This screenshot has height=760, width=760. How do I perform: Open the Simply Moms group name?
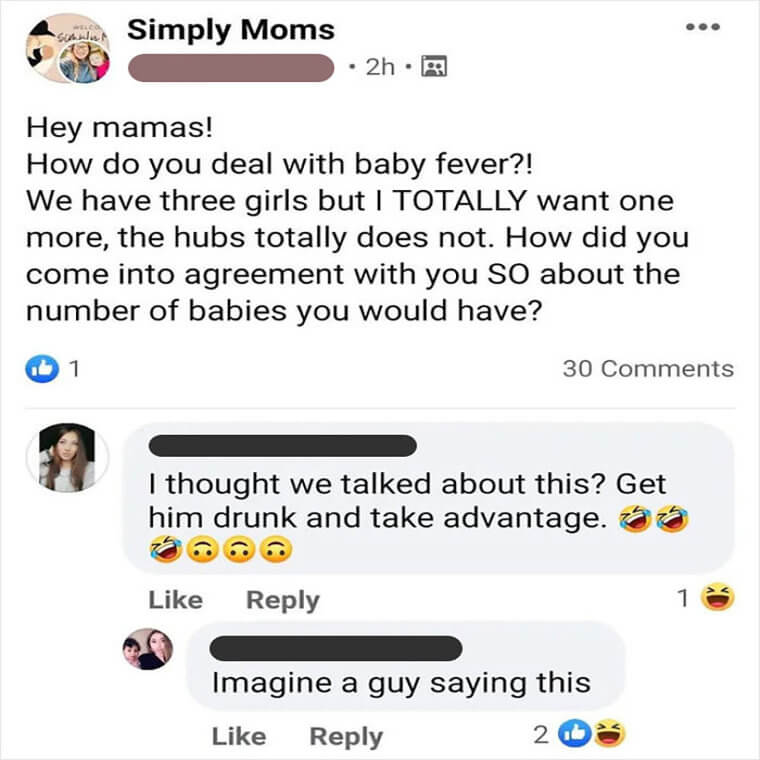[231, 30]
